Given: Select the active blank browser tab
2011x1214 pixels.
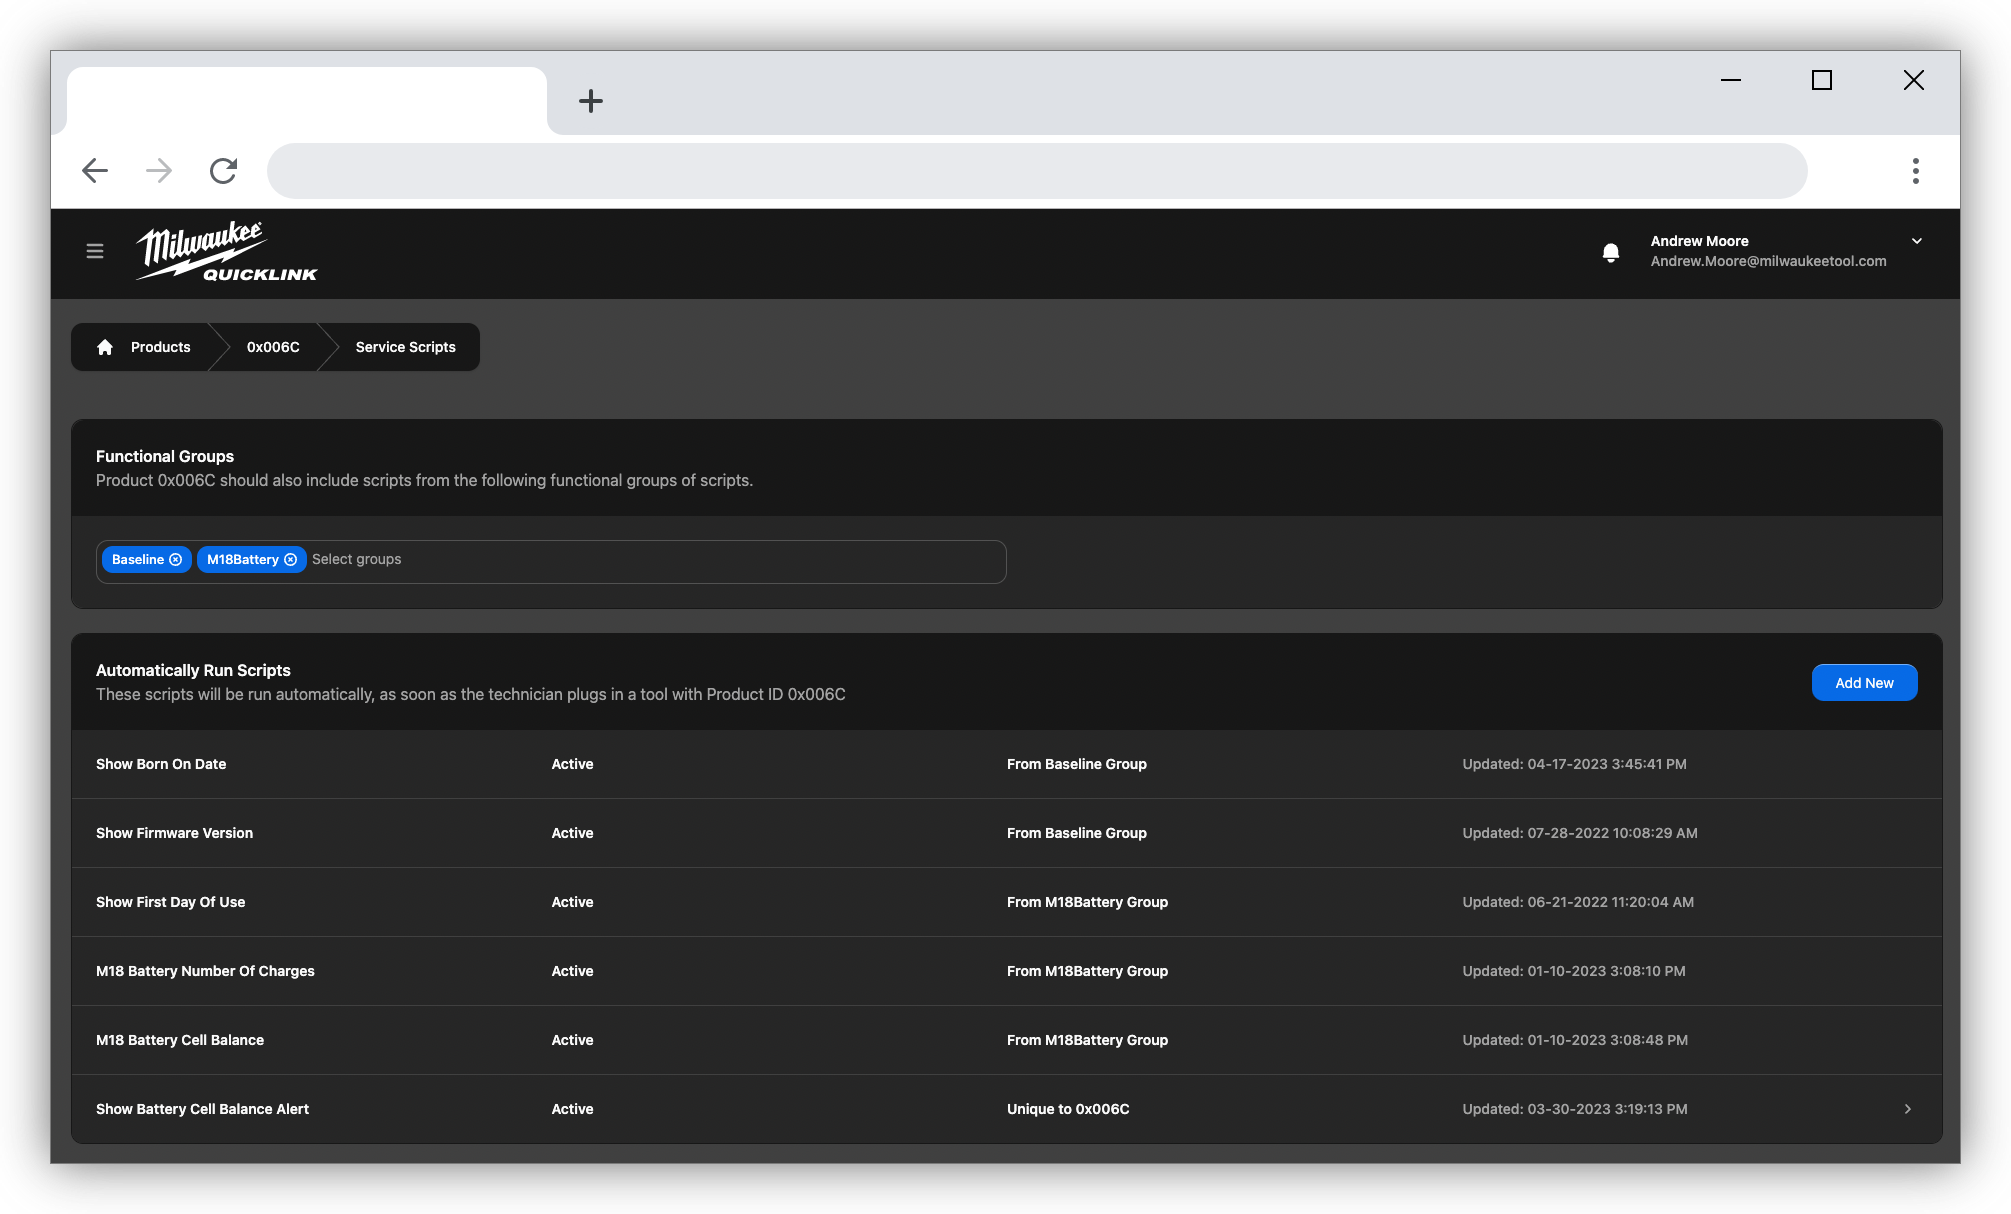Looking at the screenshot, I should pos(307,101).
